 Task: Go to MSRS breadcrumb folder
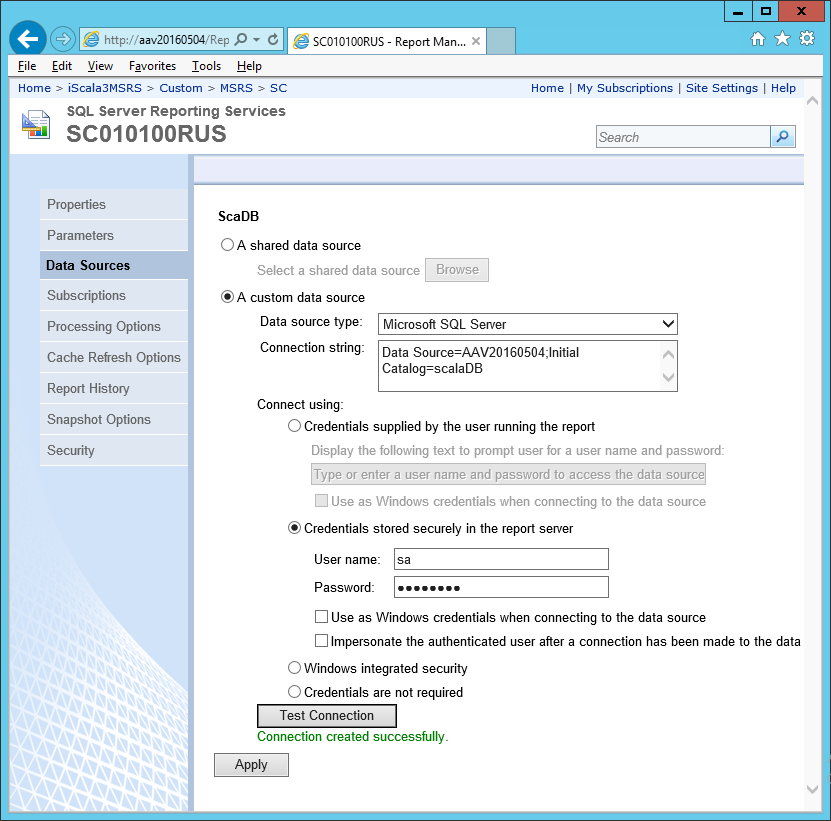(x=236, y=88)
